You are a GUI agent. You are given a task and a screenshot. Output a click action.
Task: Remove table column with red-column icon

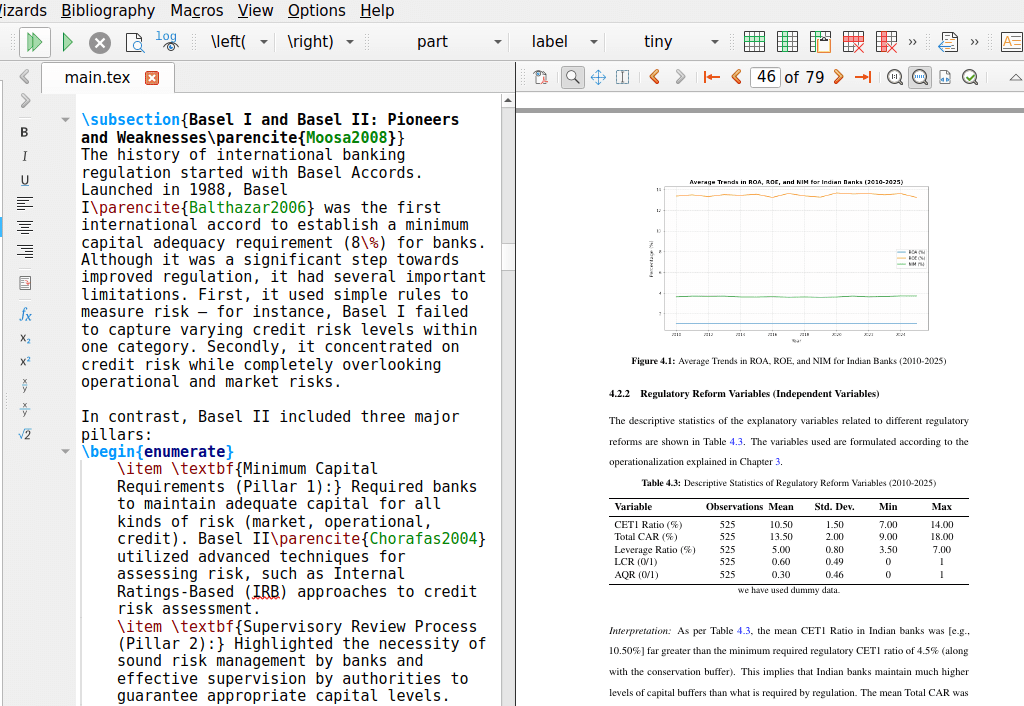[886, 42]
